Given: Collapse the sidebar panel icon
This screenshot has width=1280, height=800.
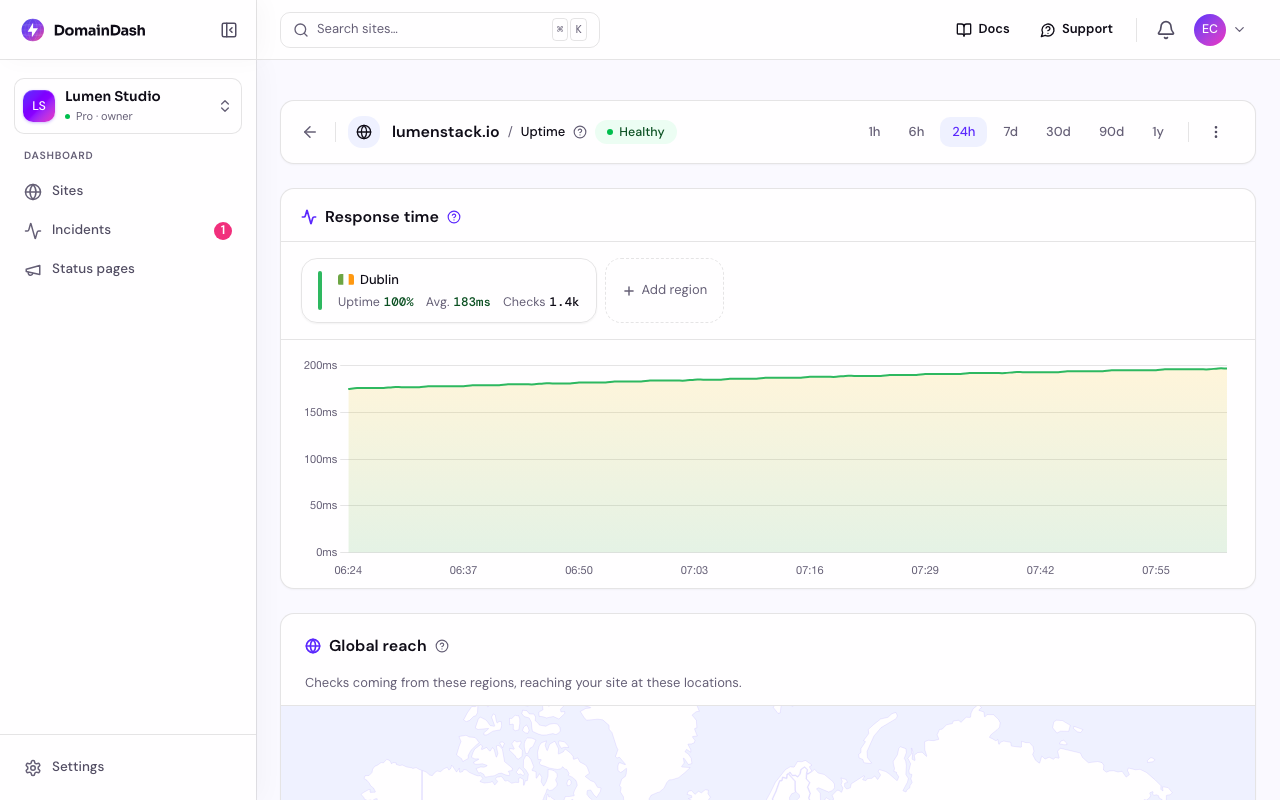Looking at the screenshot, I should pos(229,30).
